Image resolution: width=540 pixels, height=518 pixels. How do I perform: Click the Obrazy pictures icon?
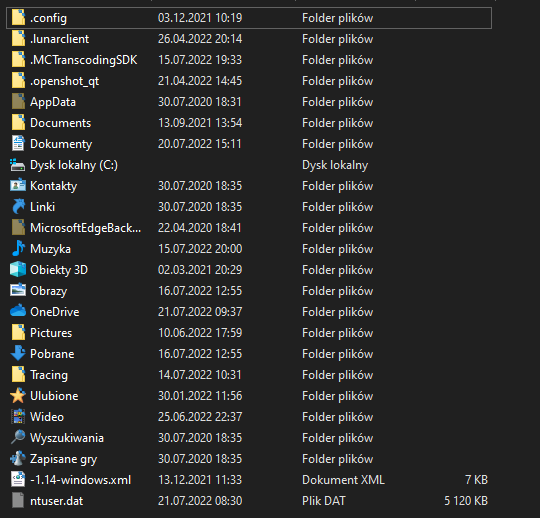pyautogui.click(x=18, y=290)
